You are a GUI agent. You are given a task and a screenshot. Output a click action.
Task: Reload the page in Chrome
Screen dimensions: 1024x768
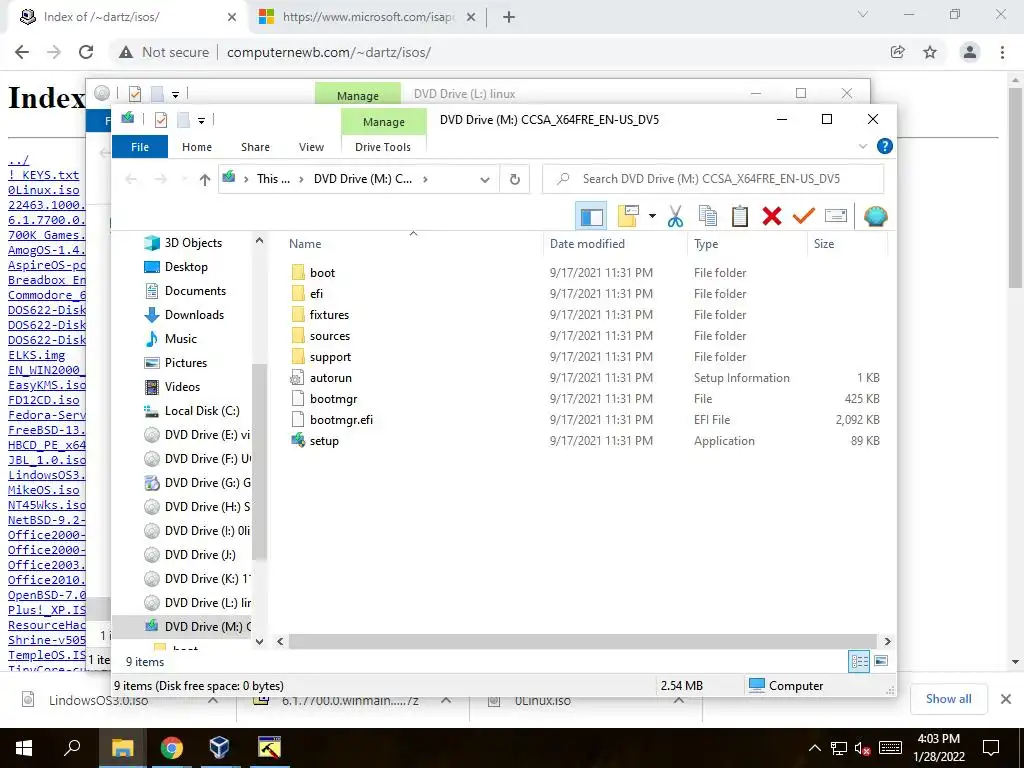click(86, 52)
